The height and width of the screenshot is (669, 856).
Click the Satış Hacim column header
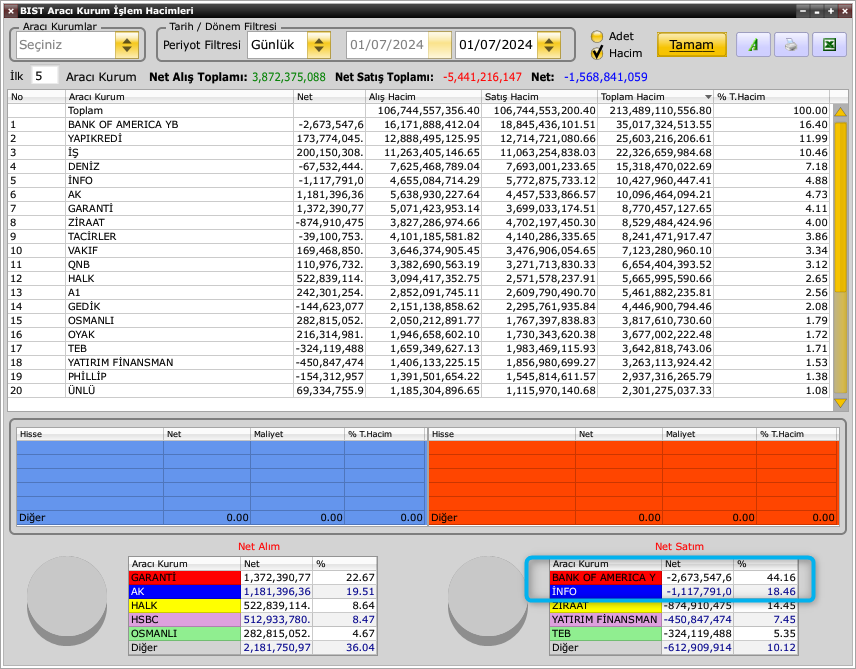click(x=540, y=97)
